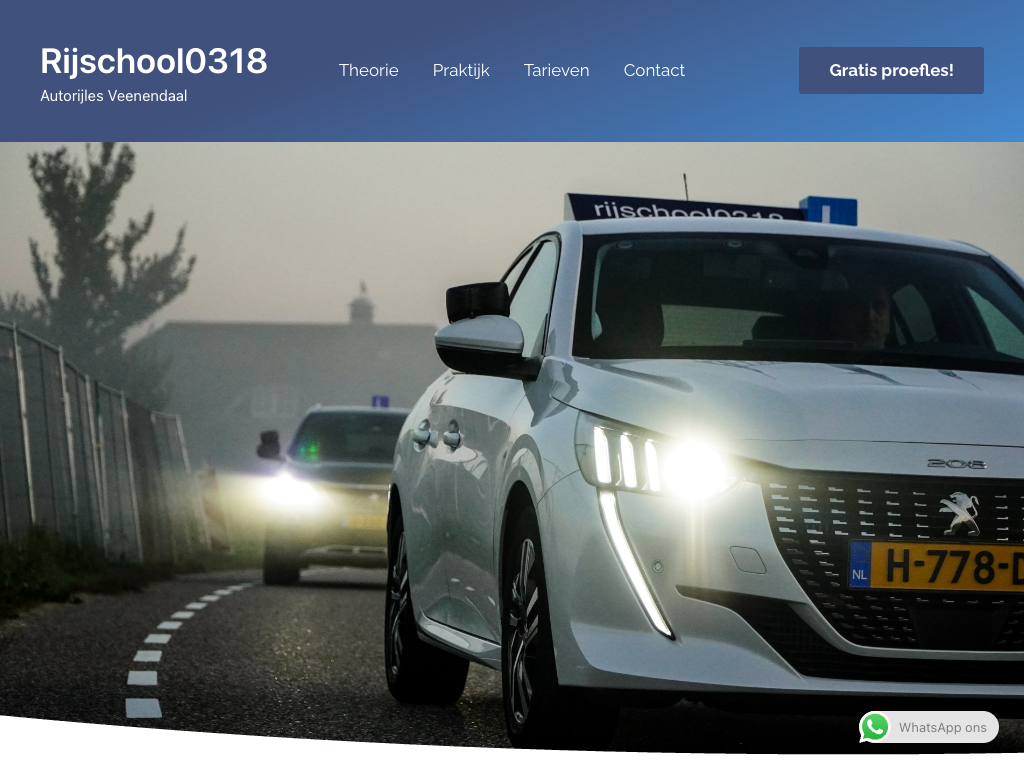Image resolution: width=1024 pixels, height=768 pixels.
Task: Go to the Tarieven page
Action: click(556, 71)
